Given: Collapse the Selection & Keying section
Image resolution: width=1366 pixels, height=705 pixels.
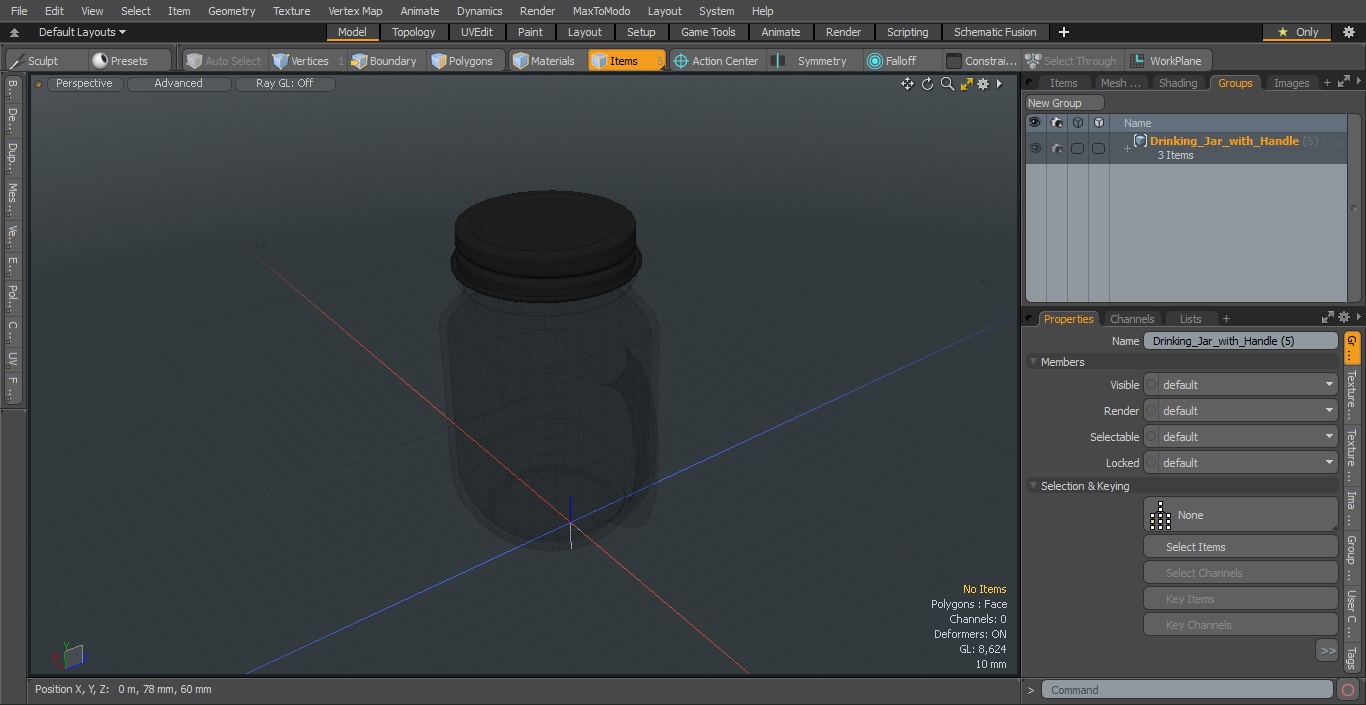Looking at the screenshot, I should point(1033,486).
